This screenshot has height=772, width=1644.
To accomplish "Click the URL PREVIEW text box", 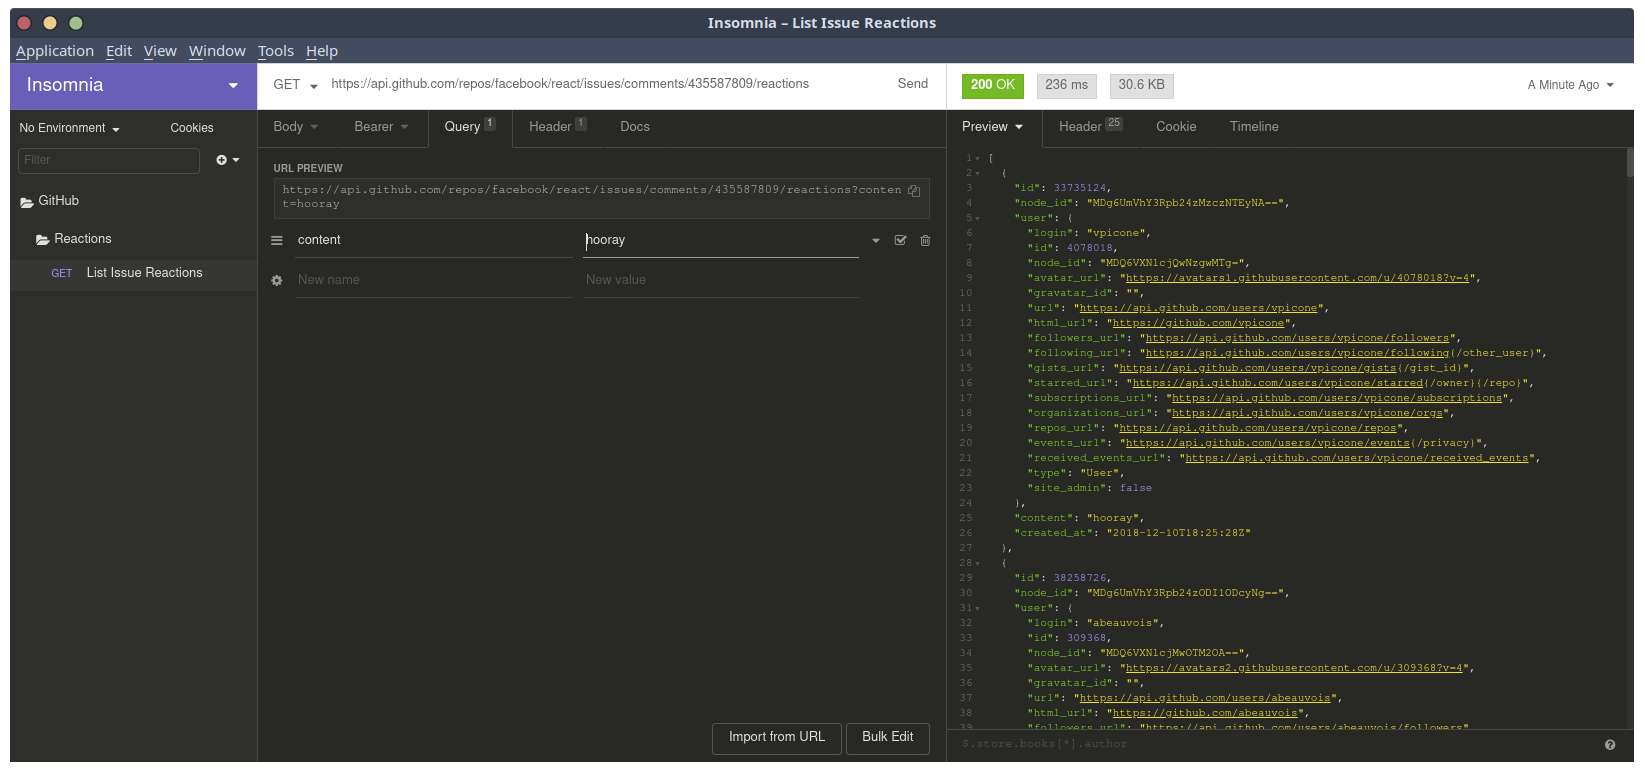I will (x=602, y=198).
